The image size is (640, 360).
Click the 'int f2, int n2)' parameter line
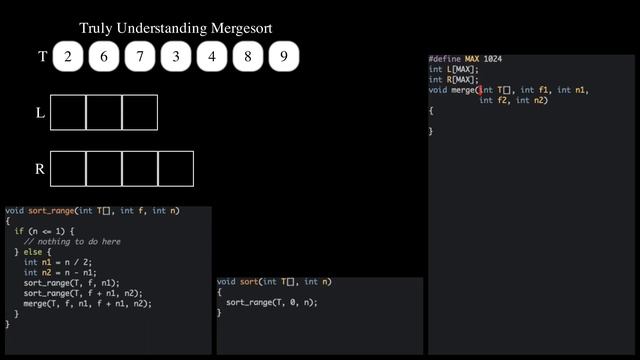coord(513,100)
